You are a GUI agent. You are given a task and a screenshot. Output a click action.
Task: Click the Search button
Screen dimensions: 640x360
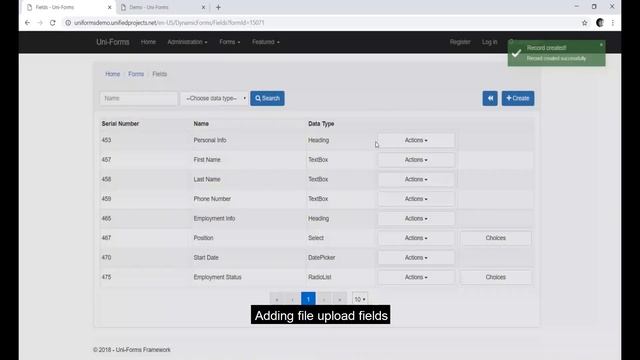click(x=267, y=98)
